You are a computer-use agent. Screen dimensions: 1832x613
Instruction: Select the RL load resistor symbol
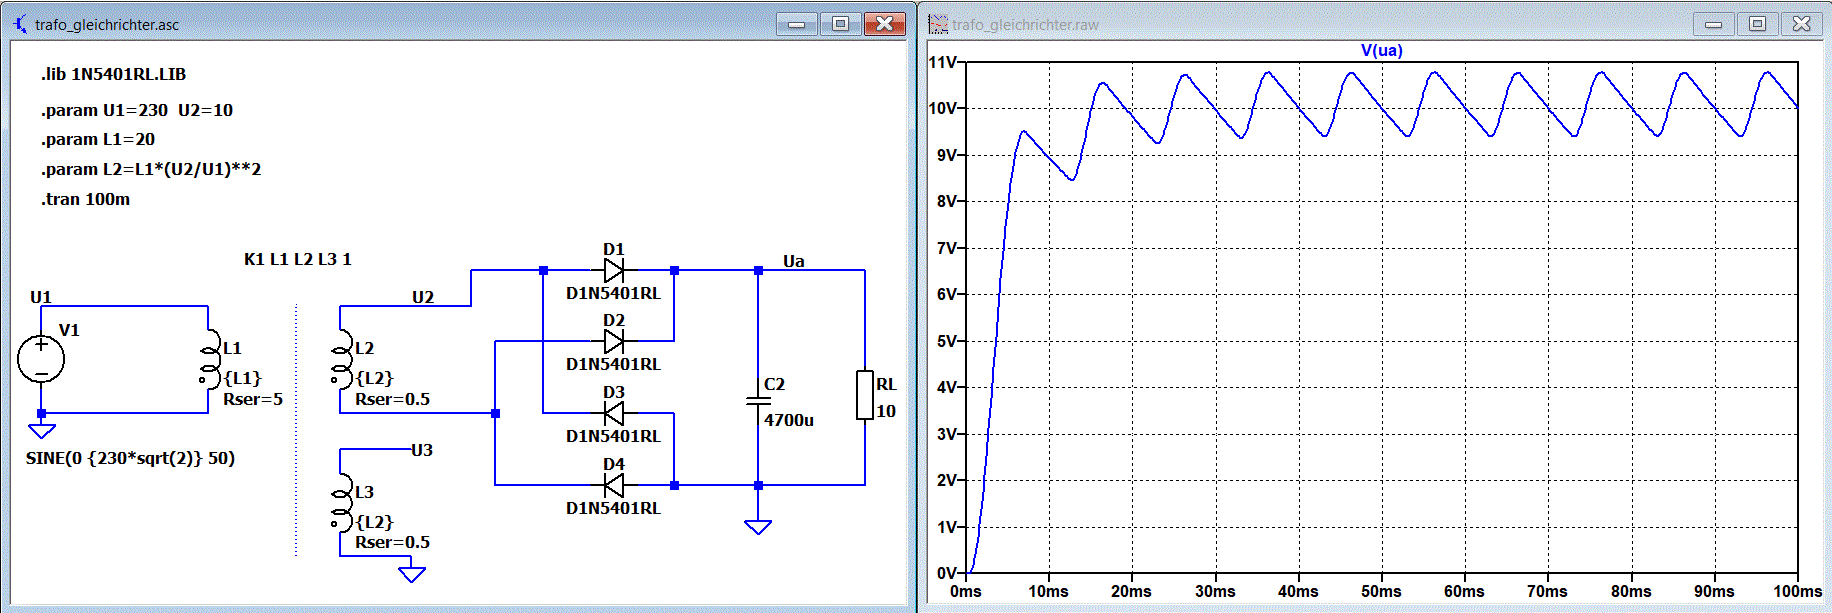click(865, 395)
